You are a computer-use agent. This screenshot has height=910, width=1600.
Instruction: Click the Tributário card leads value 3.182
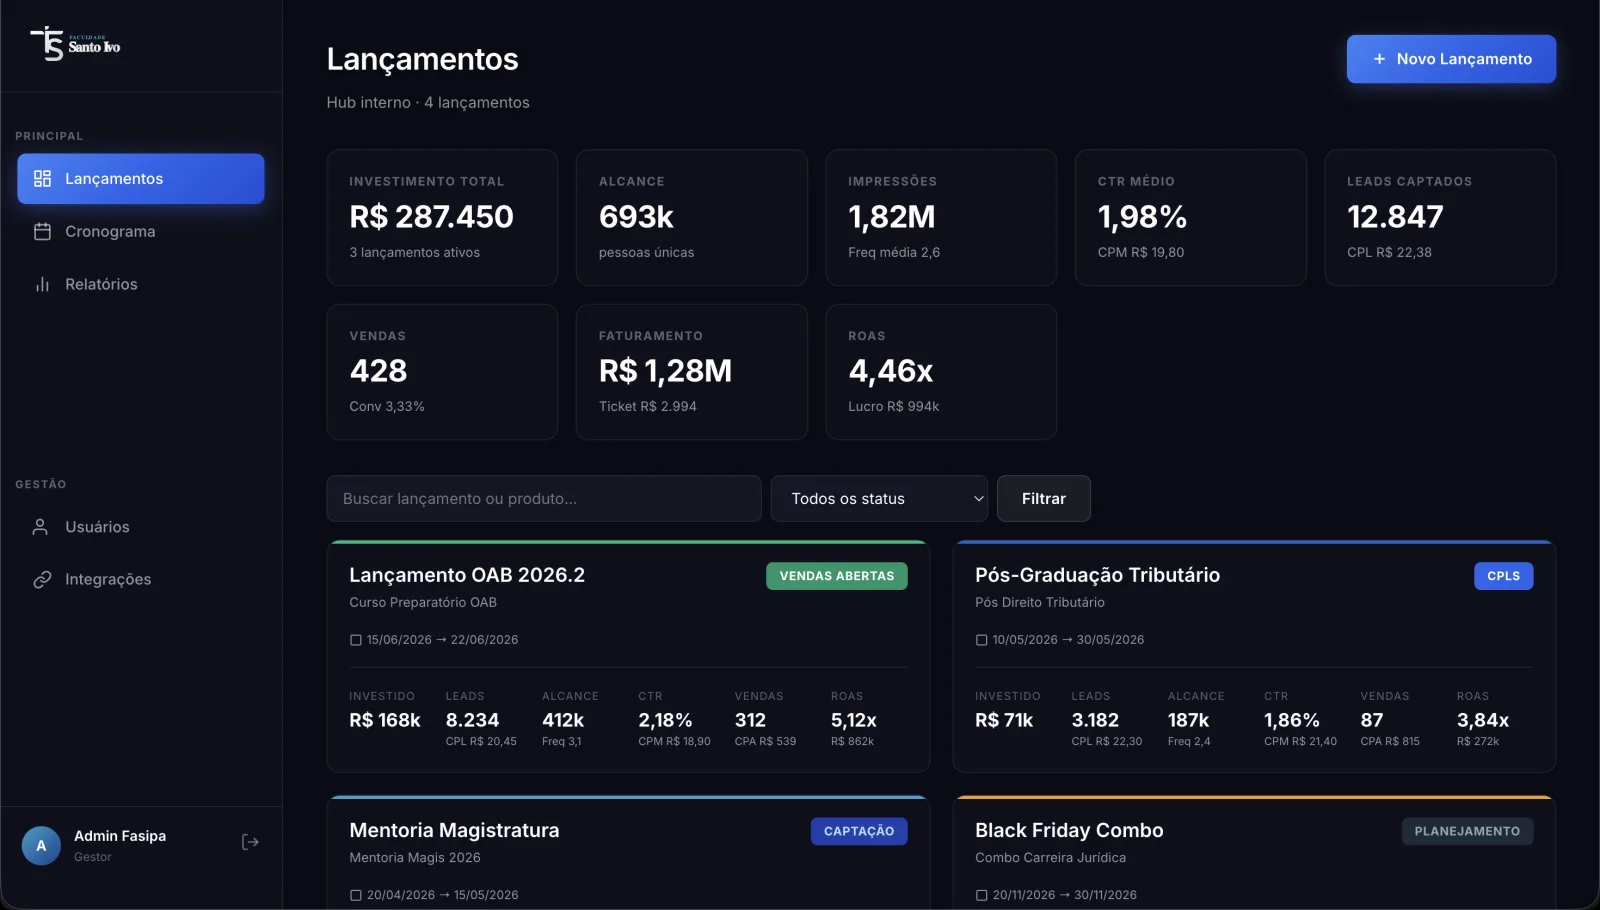[x=1095, y=721]
